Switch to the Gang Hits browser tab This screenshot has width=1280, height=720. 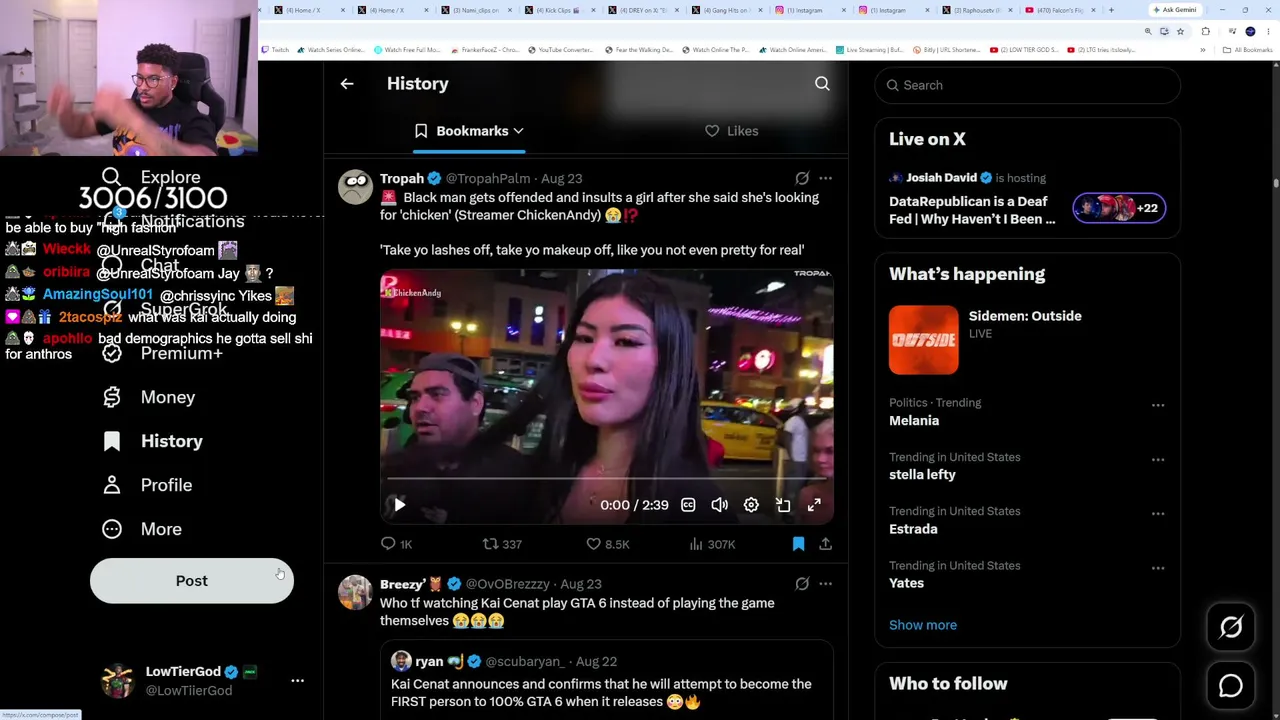coord(725,10)
